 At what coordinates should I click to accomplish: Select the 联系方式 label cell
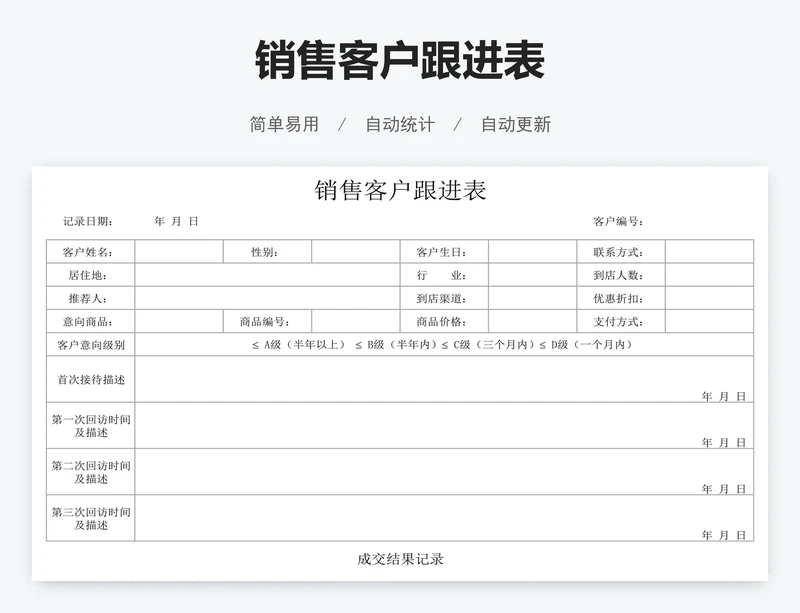pyautogui.click(x=621, y=252)
